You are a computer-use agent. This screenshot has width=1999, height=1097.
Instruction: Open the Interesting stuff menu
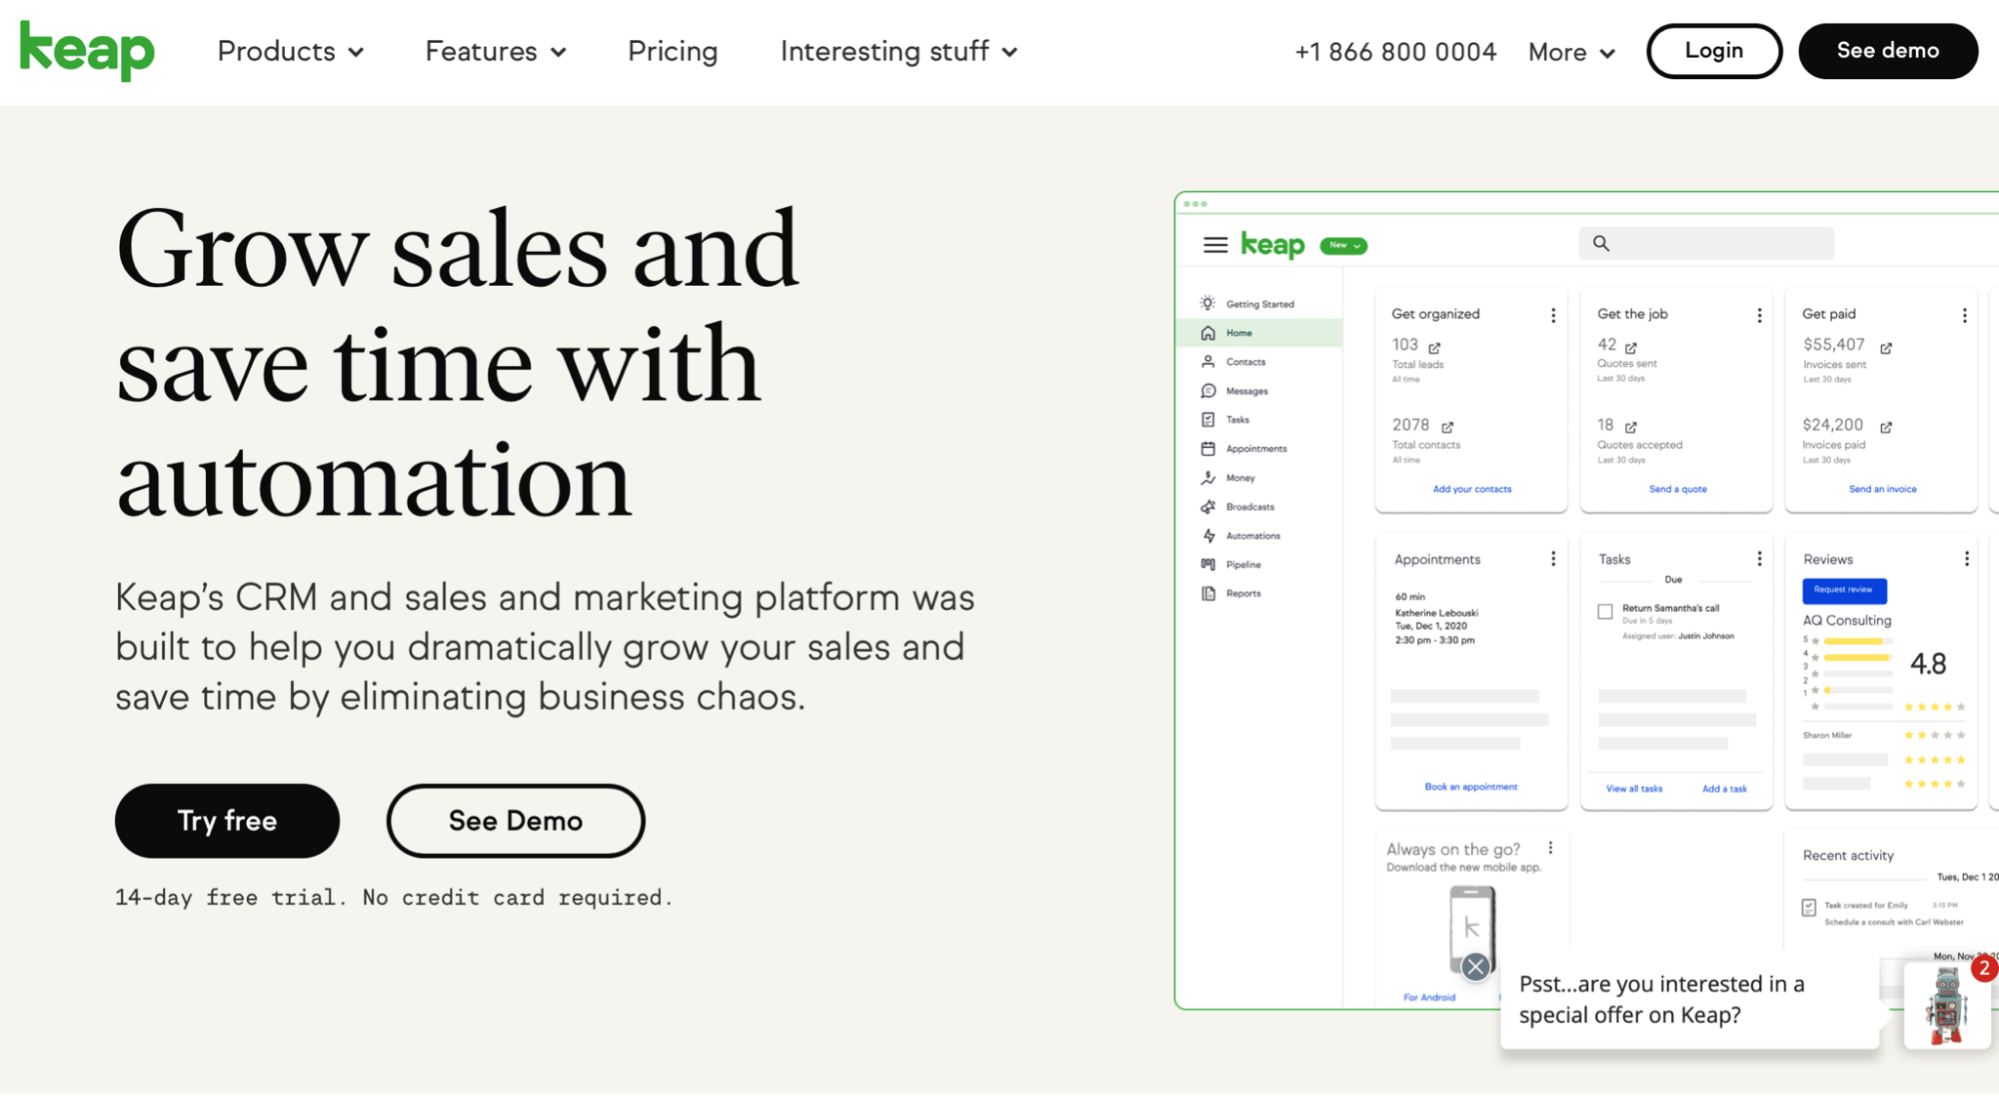pyautogui.click(x=899, y=51)
